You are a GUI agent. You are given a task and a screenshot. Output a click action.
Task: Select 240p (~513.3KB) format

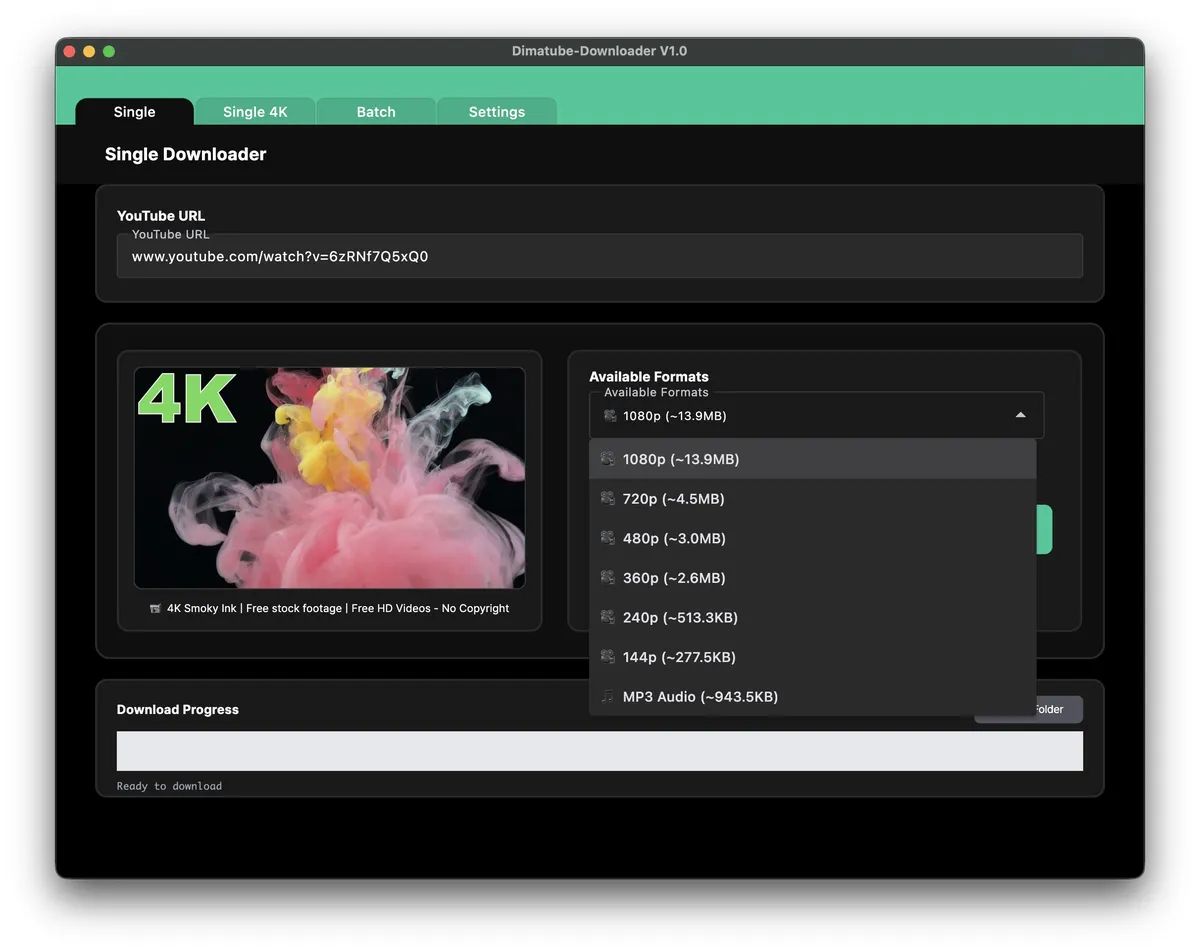coord(813,617)
